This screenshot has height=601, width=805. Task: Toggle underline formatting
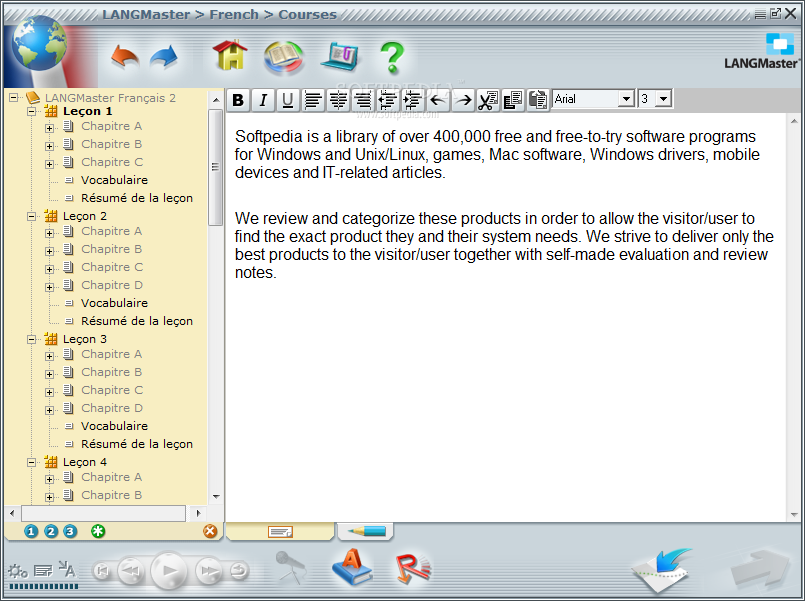[288, 100]
